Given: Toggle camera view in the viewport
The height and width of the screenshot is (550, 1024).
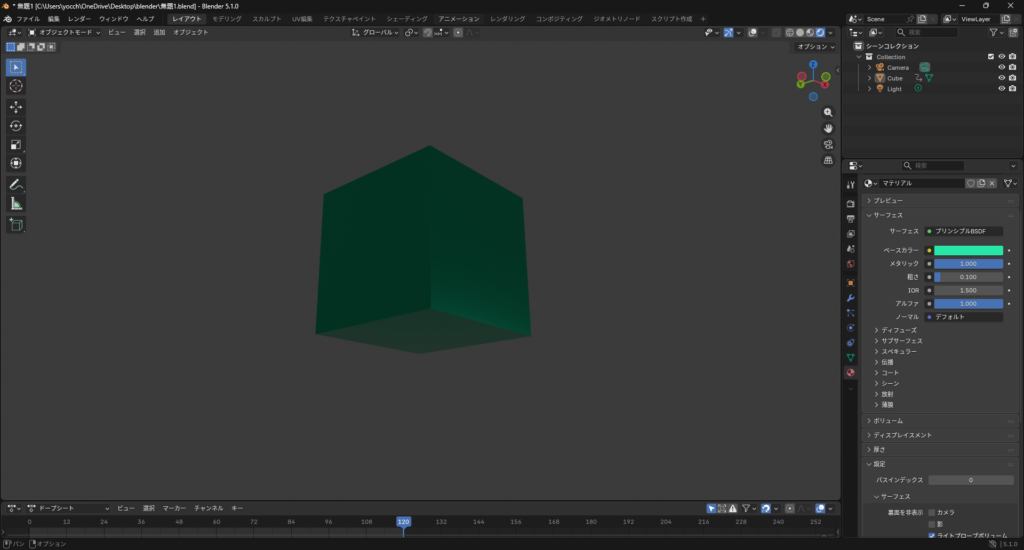Looking at the screenshot, I should [x=828, y=144].
